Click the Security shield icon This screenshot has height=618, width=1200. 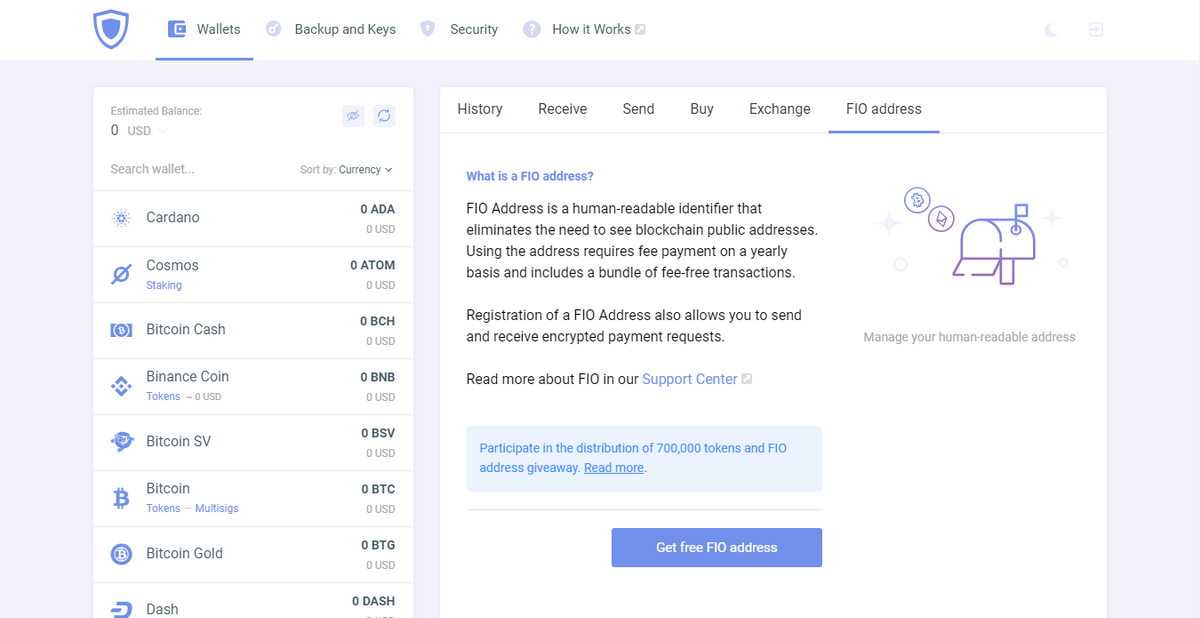428,29
